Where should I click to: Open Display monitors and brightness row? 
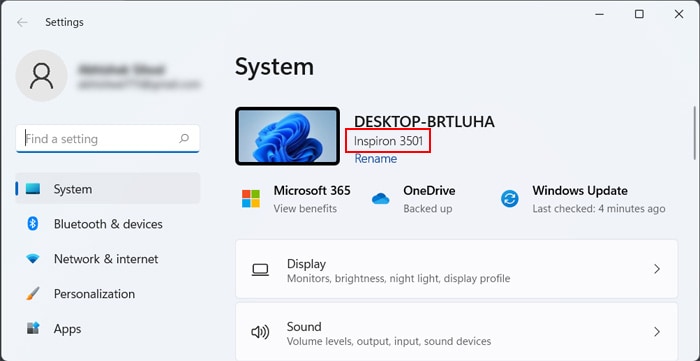coord(456,269)
